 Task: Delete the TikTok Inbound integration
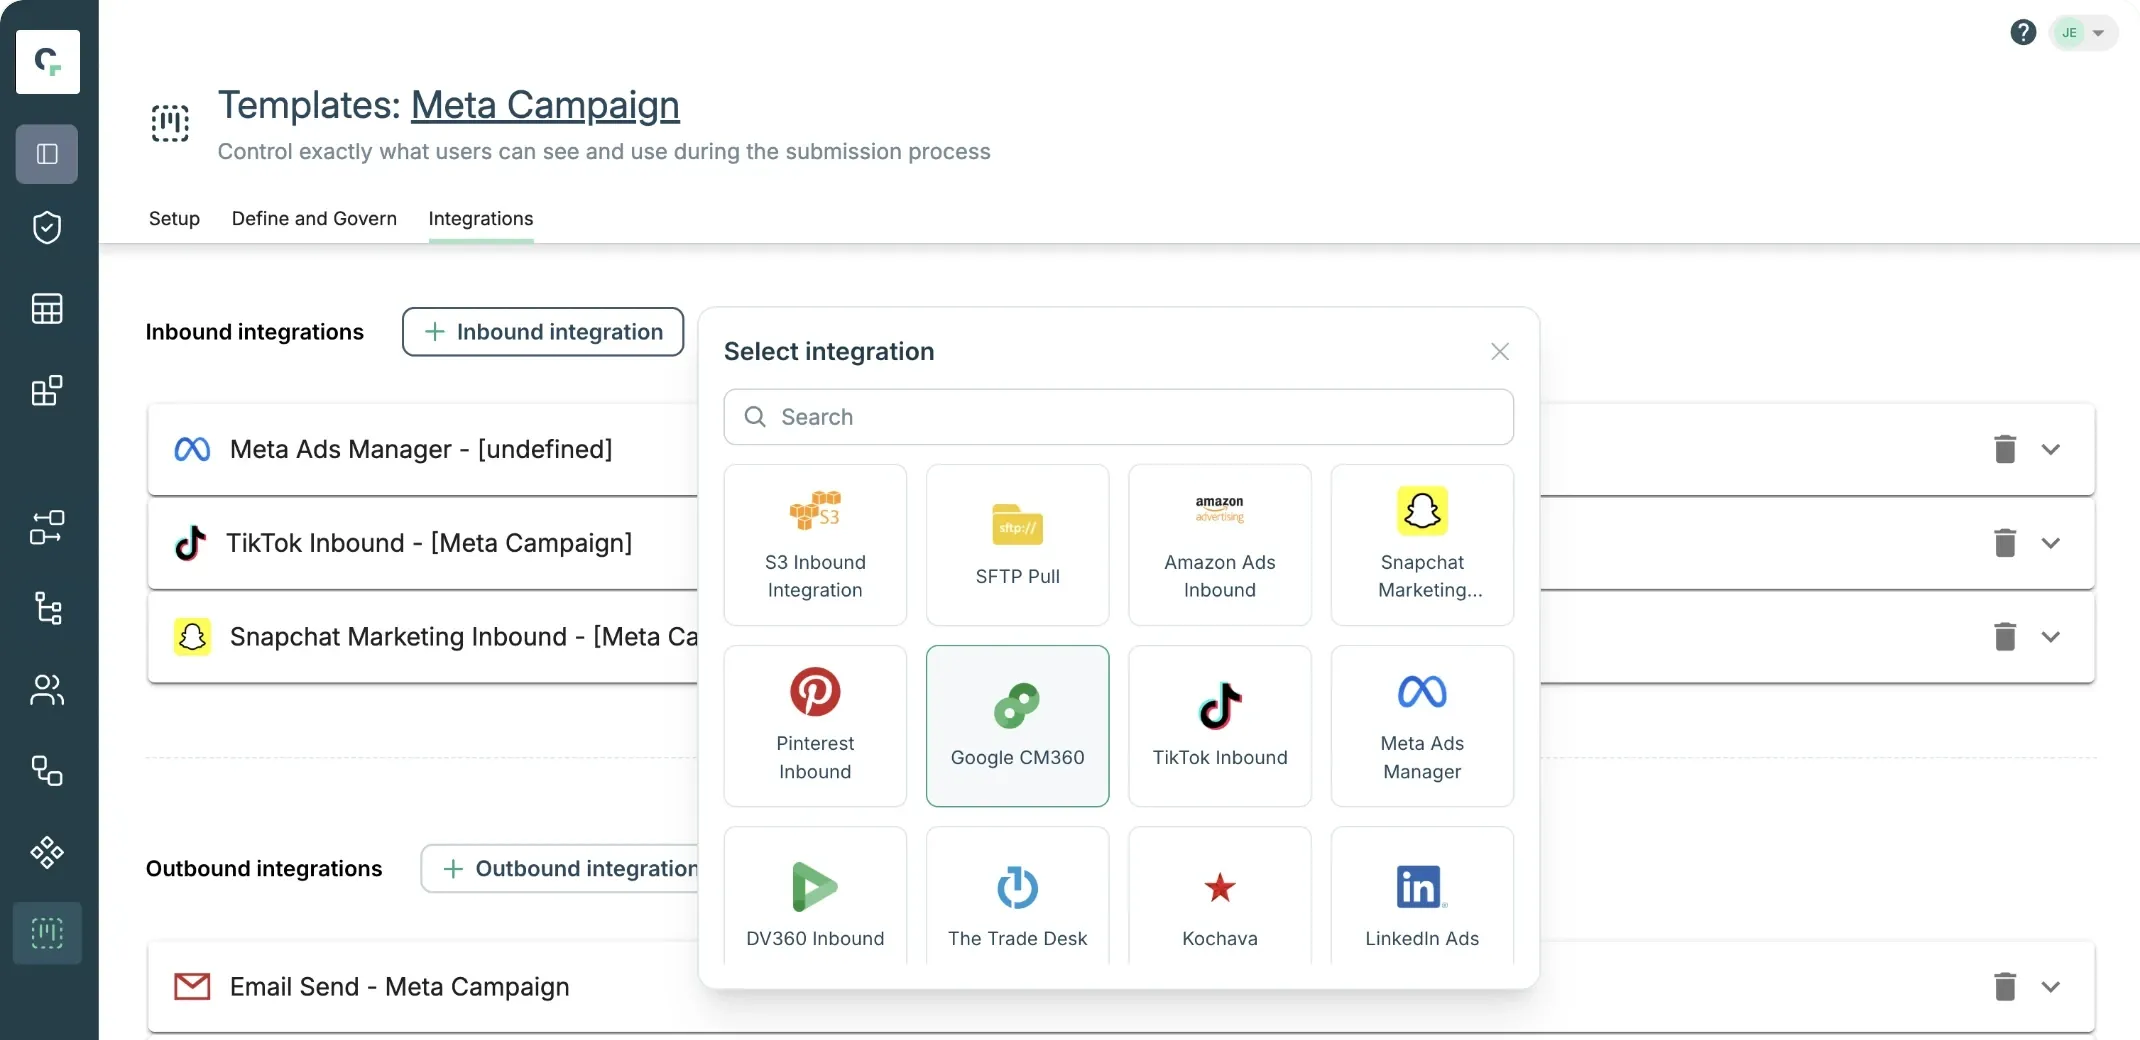[2005, 543]
